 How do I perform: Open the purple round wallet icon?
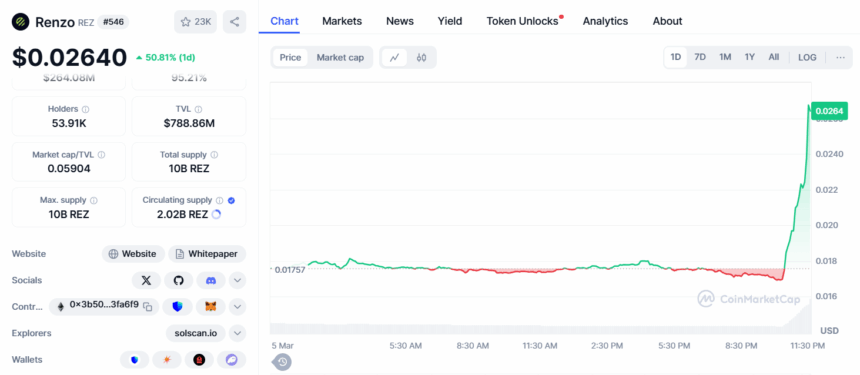click(x=231, y=360)
